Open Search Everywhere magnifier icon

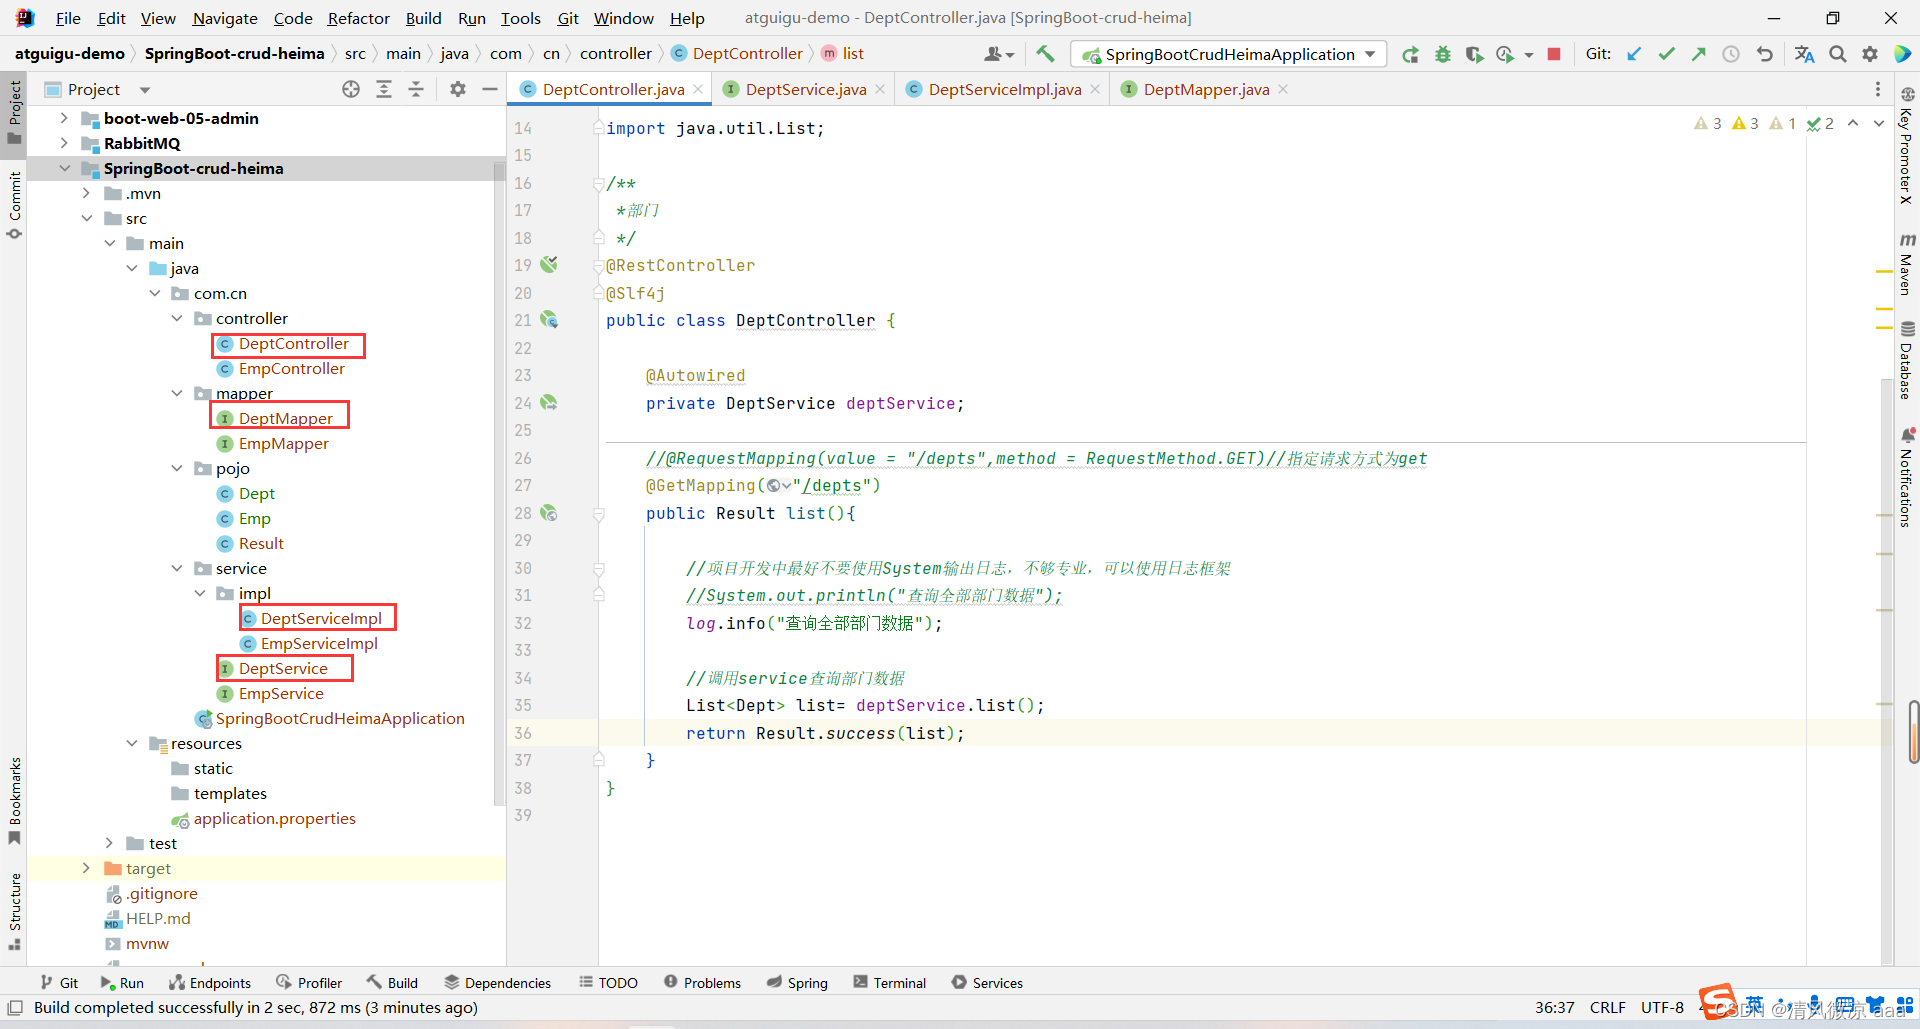point(1838,54)
